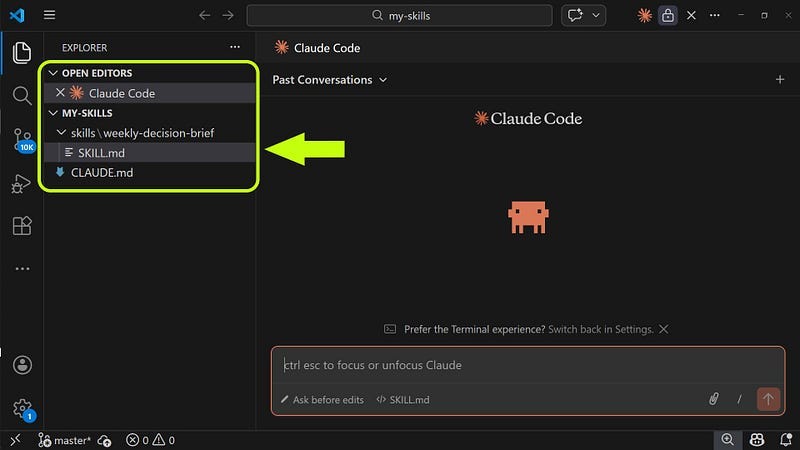Viewport: 800px width, 450px height.
Task: Close the Claude Code open editor
Action: [x=60, y=92]
